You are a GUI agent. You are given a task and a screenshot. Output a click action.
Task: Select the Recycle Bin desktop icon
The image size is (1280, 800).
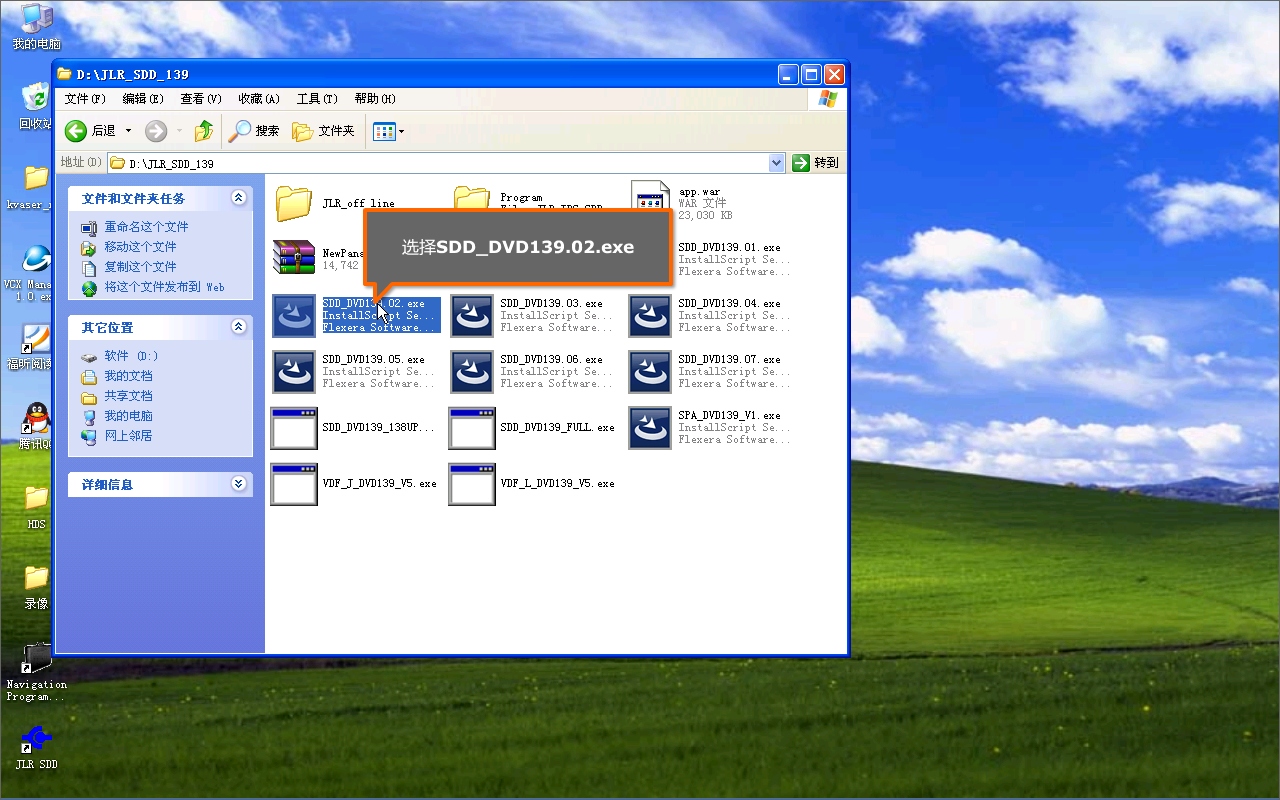pos(36,96)
